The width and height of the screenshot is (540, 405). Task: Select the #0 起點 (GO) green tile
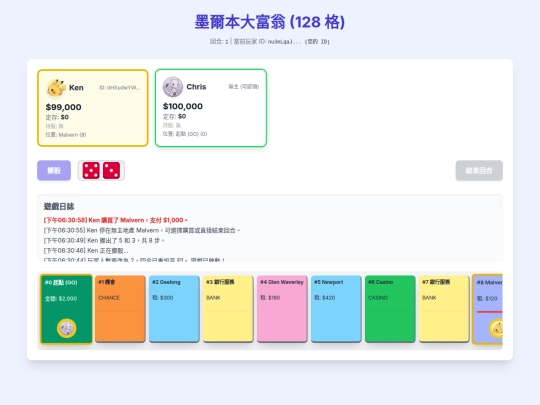(66, 309)
